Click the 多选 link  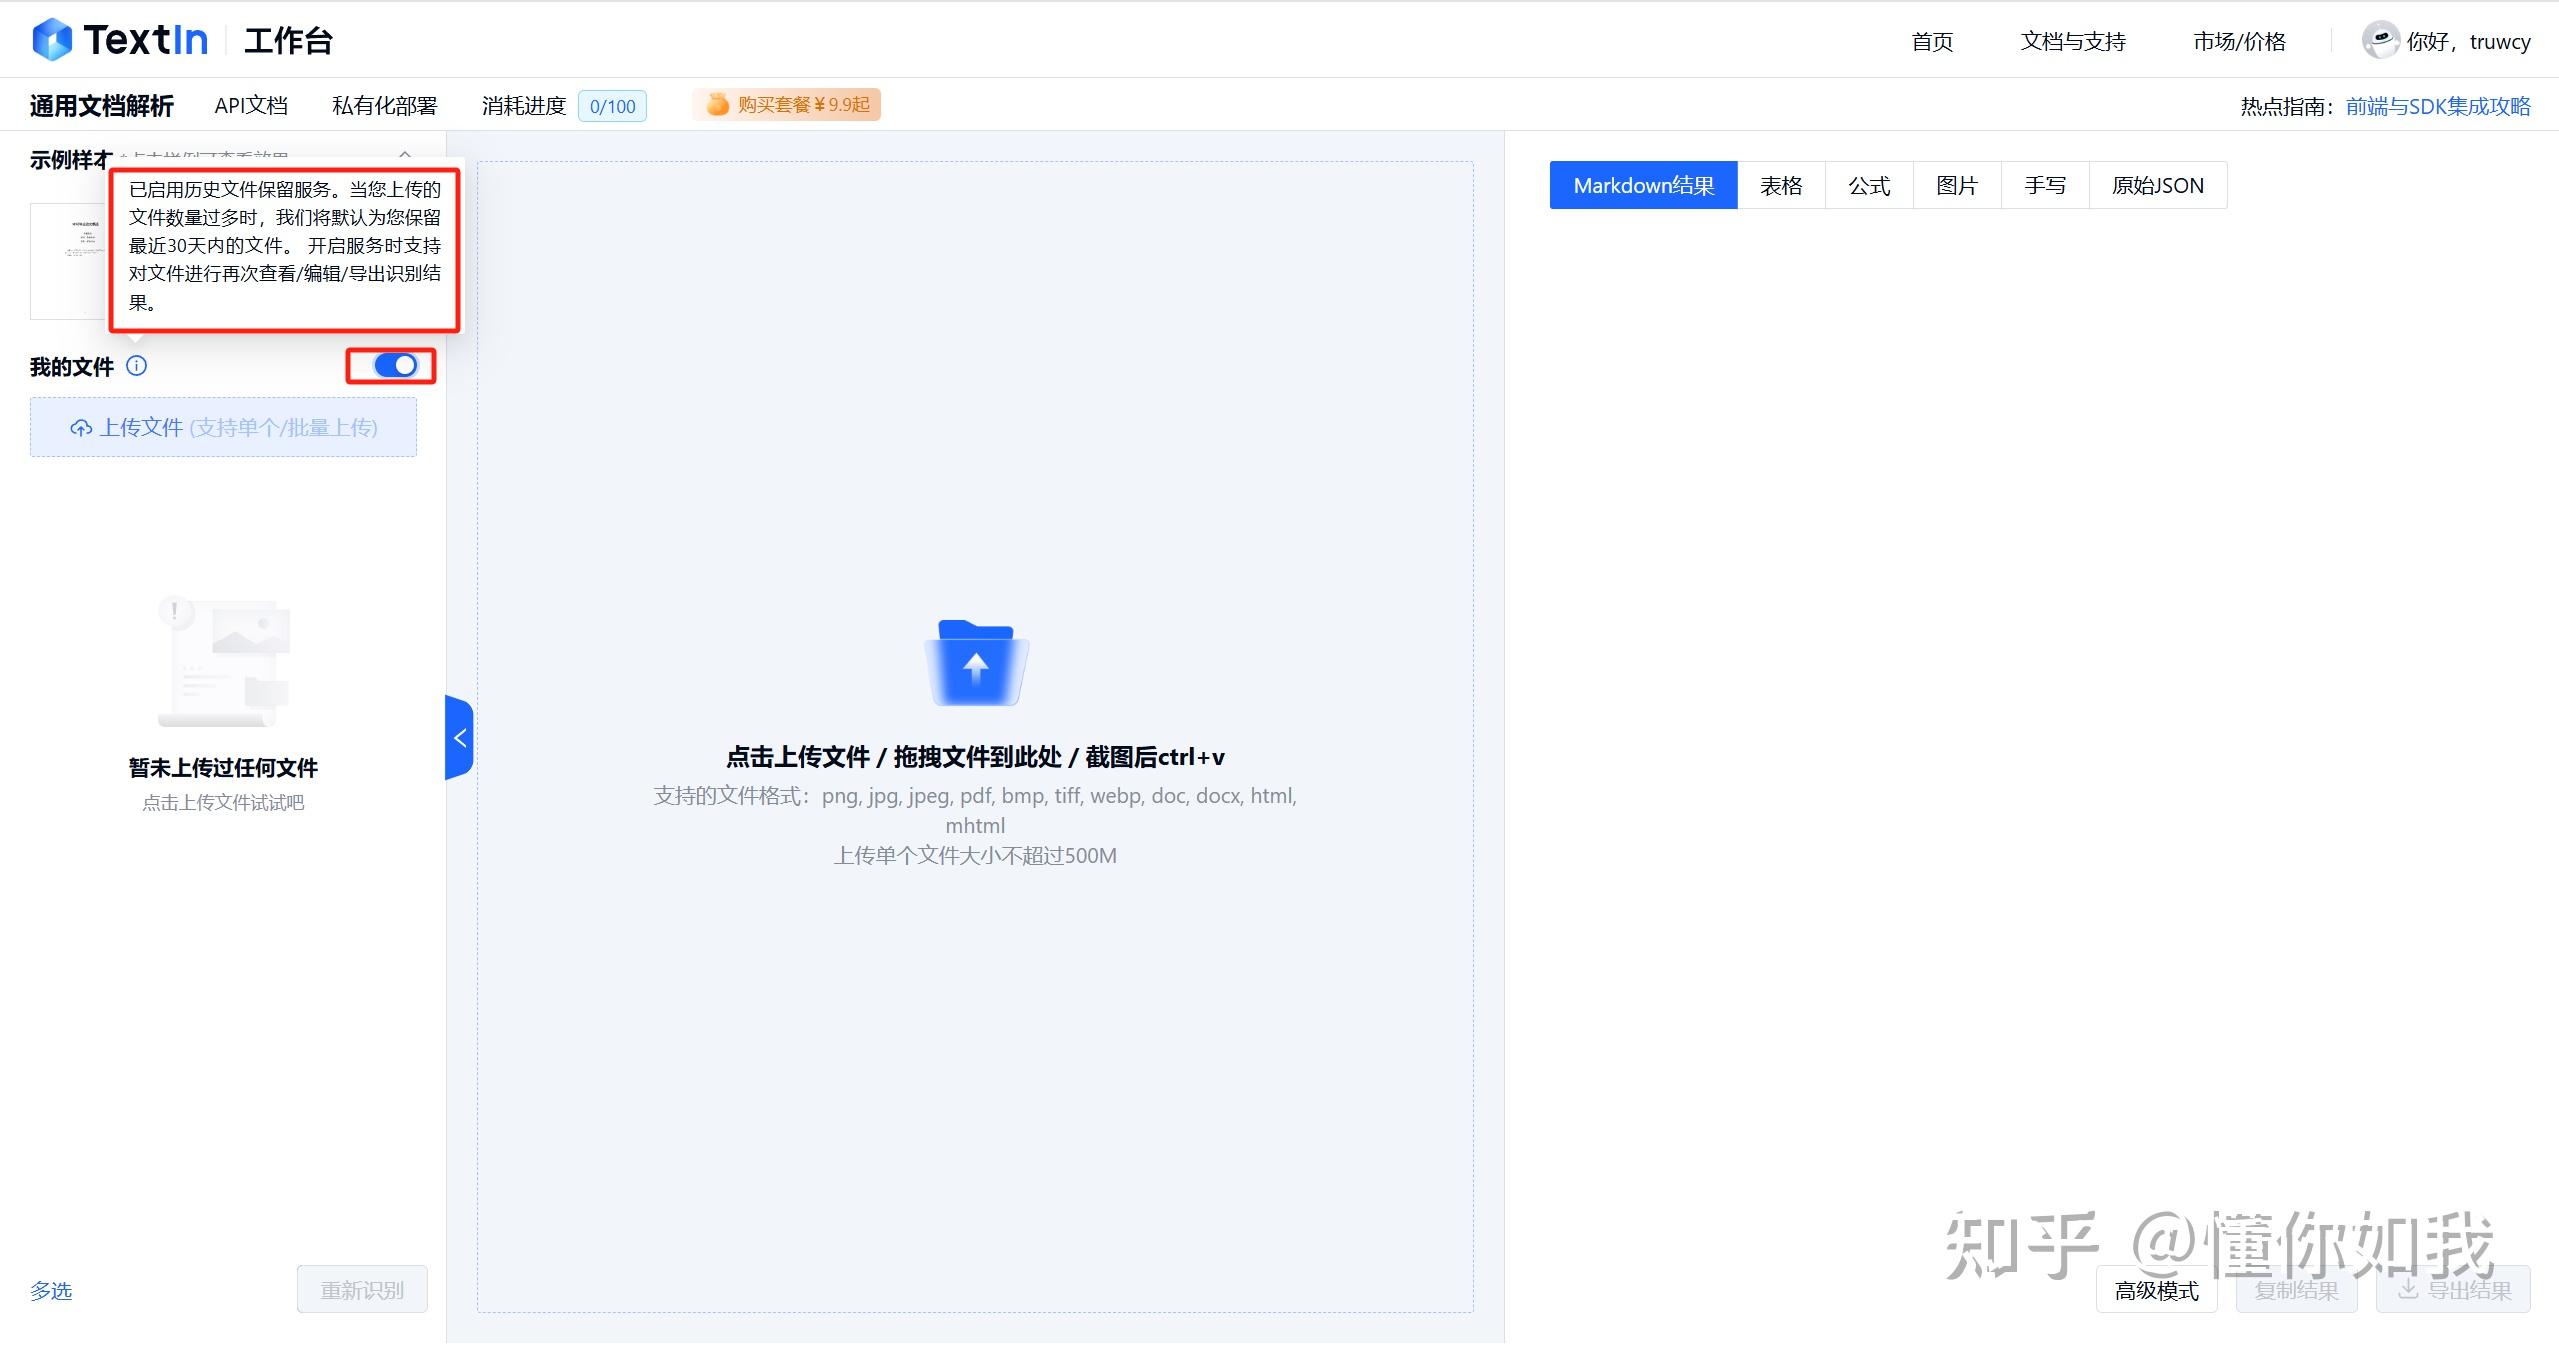pyautogui.click(x=49, y=1290)
